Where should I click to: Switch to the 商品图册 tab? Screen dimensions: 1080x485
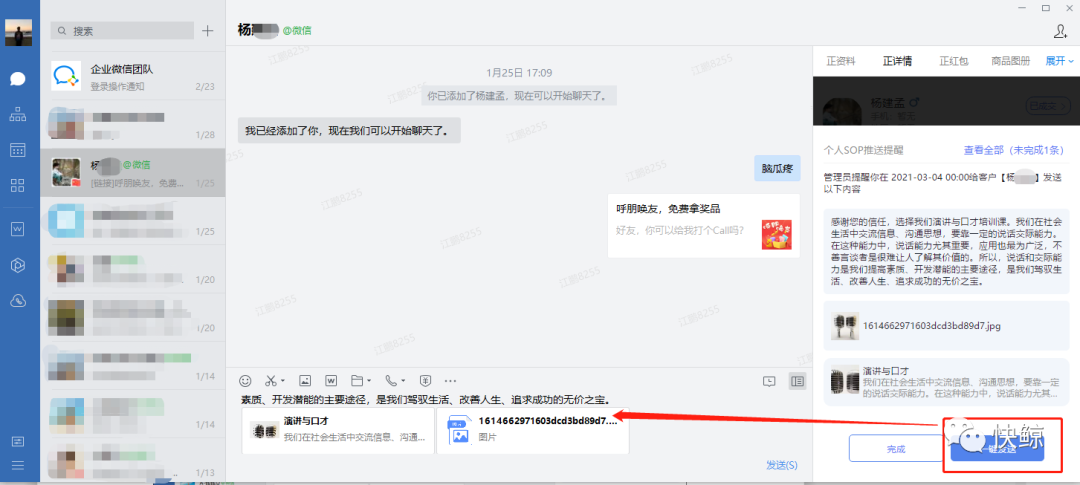(1010, 61)
